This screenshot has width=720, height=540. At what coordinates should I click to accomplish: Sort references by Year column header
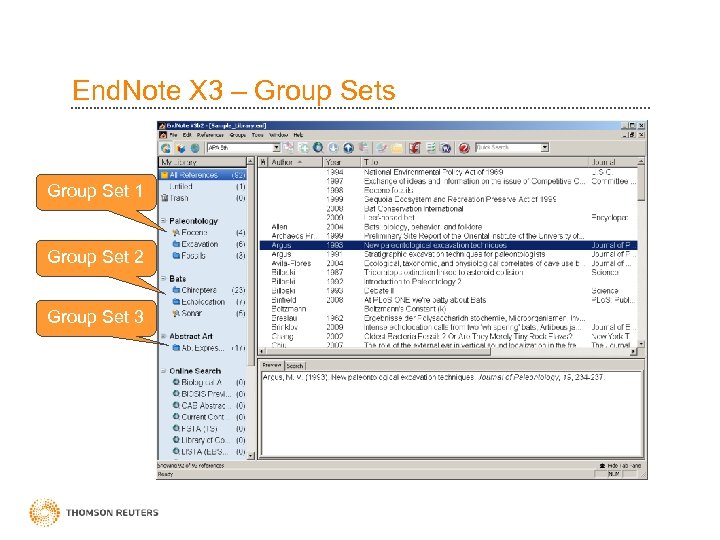(341, 162)
